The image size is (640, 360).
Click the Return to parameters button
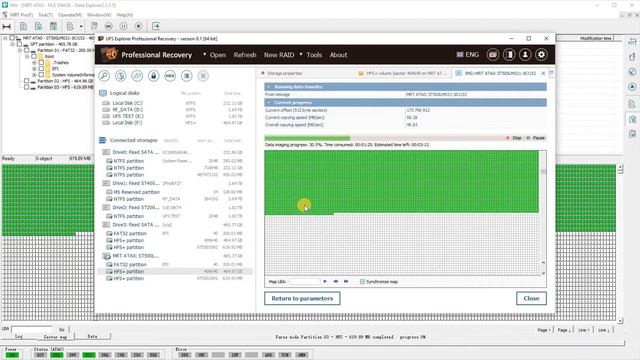(302, 298)
